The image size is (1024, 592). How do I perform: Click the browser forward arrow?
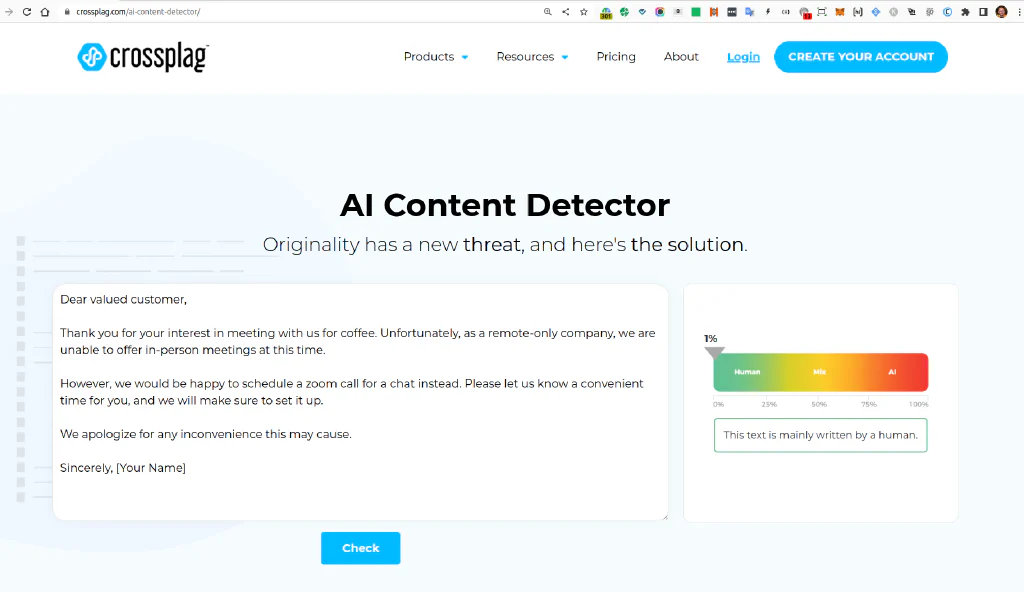[9, 12]
